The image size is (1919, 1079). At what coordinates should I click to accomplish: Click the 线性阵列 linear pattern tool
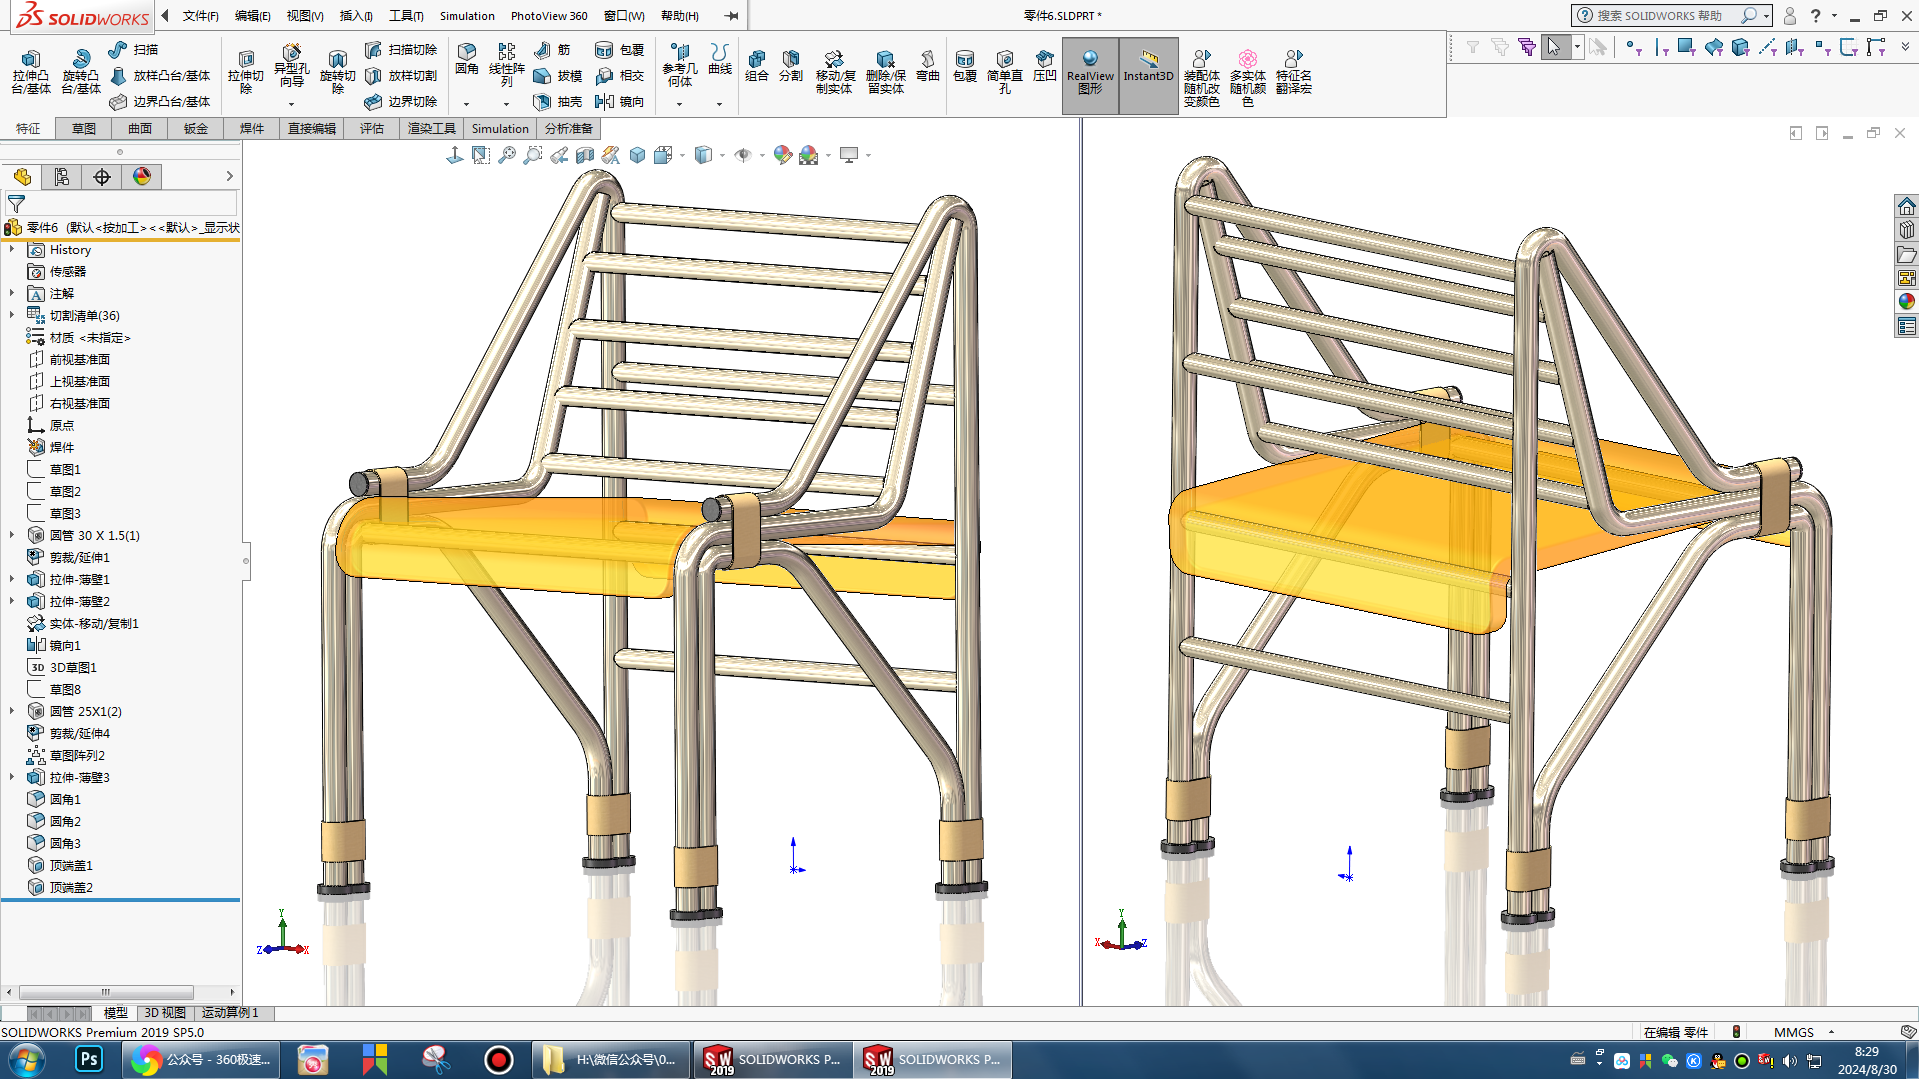click(507, 64)
